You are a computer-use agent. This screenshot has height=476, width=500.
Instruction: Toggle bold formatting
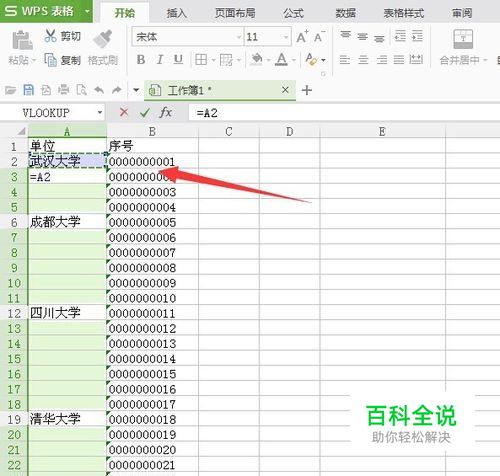(x=141, y=60)
